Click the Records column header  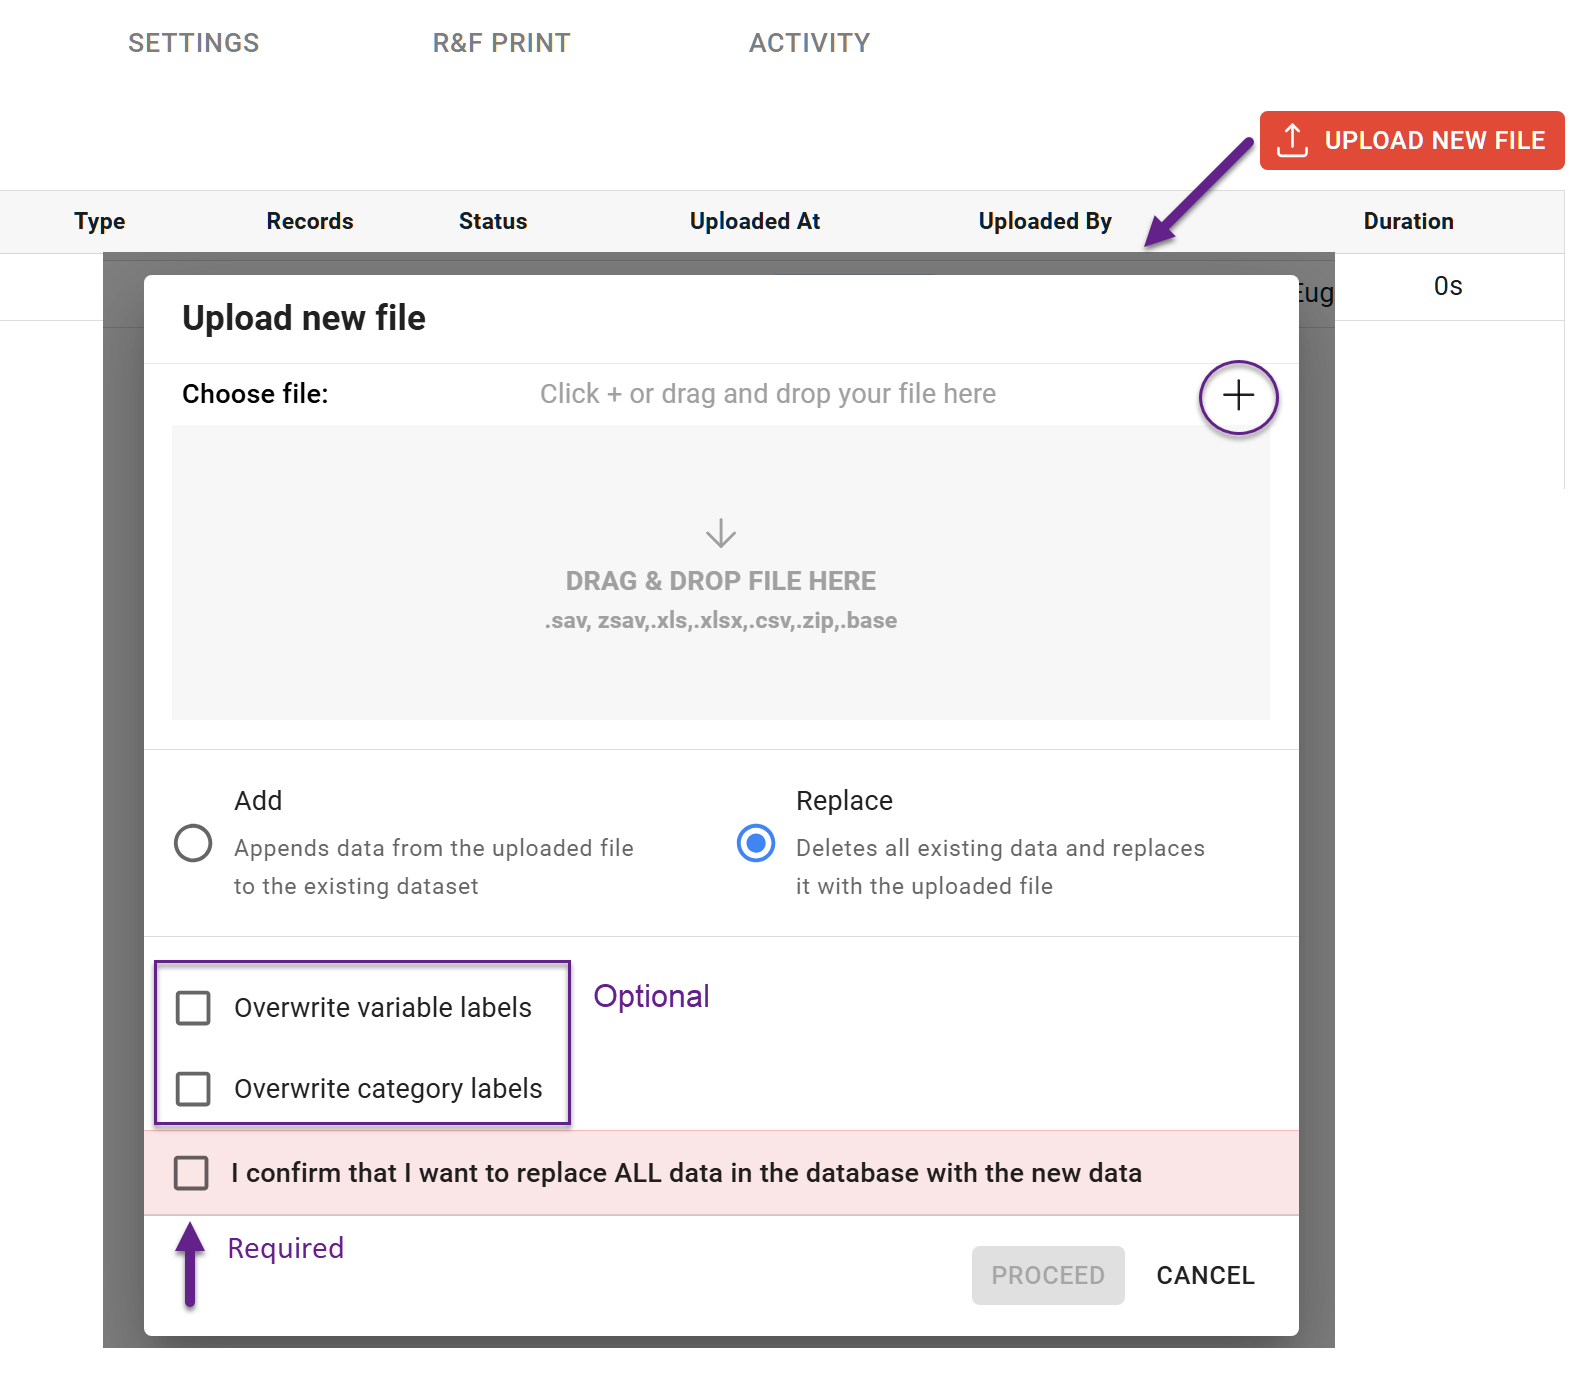(310, 221)
